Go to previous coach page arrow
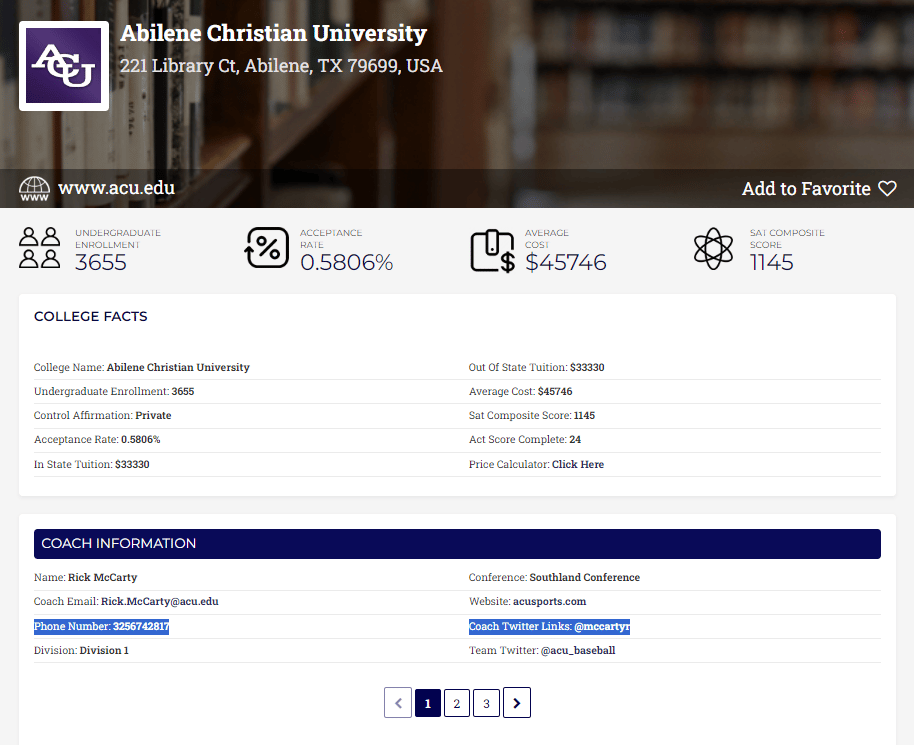 pyautogui.click(x=398, y=702)
